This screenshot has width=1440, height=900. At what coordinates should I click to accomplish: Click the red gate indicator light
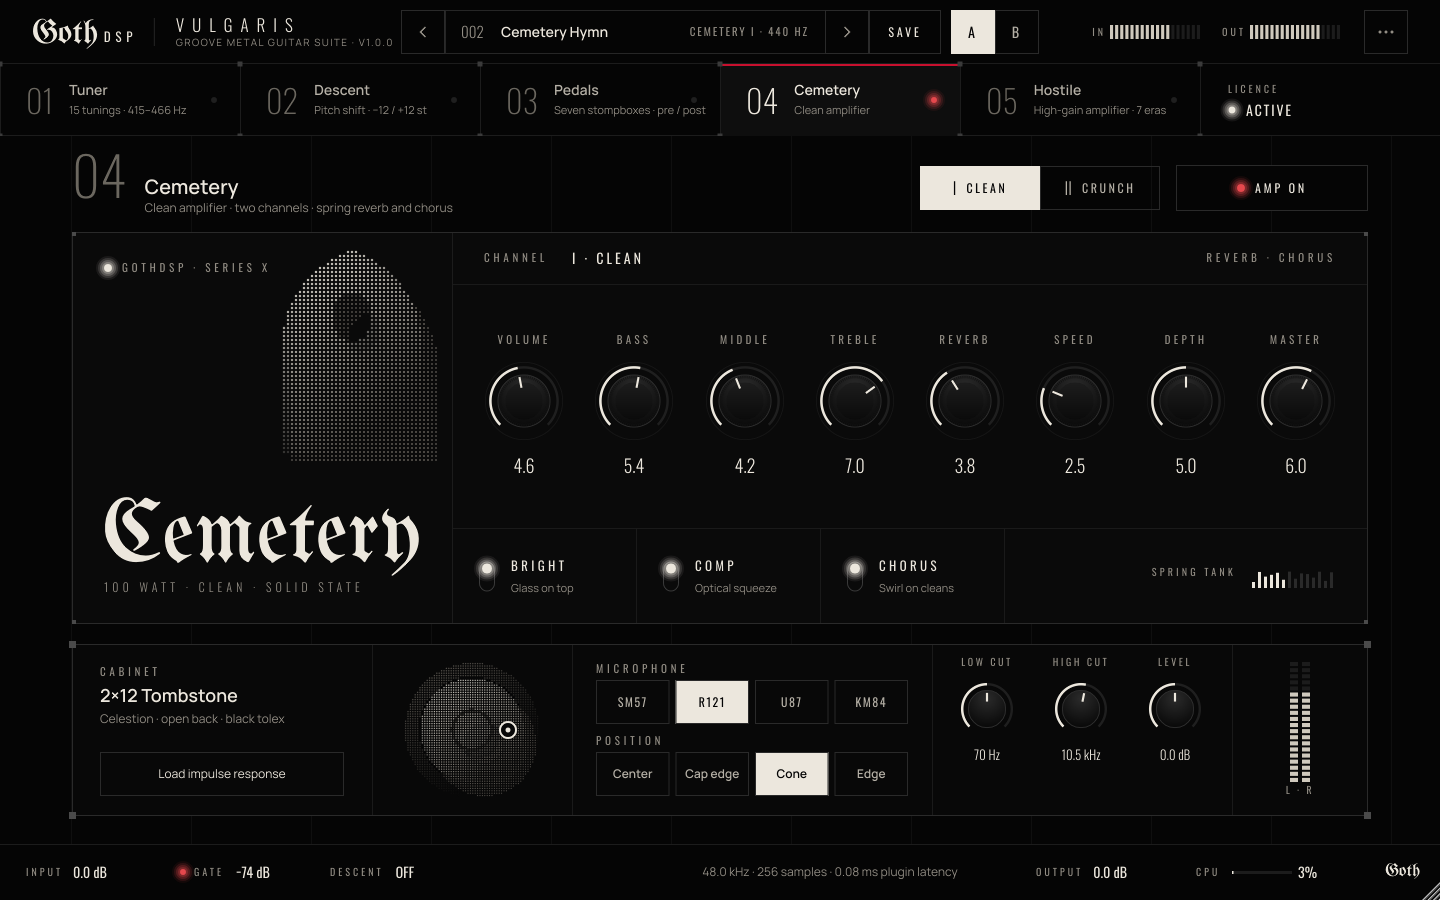[x=182, y=872]
